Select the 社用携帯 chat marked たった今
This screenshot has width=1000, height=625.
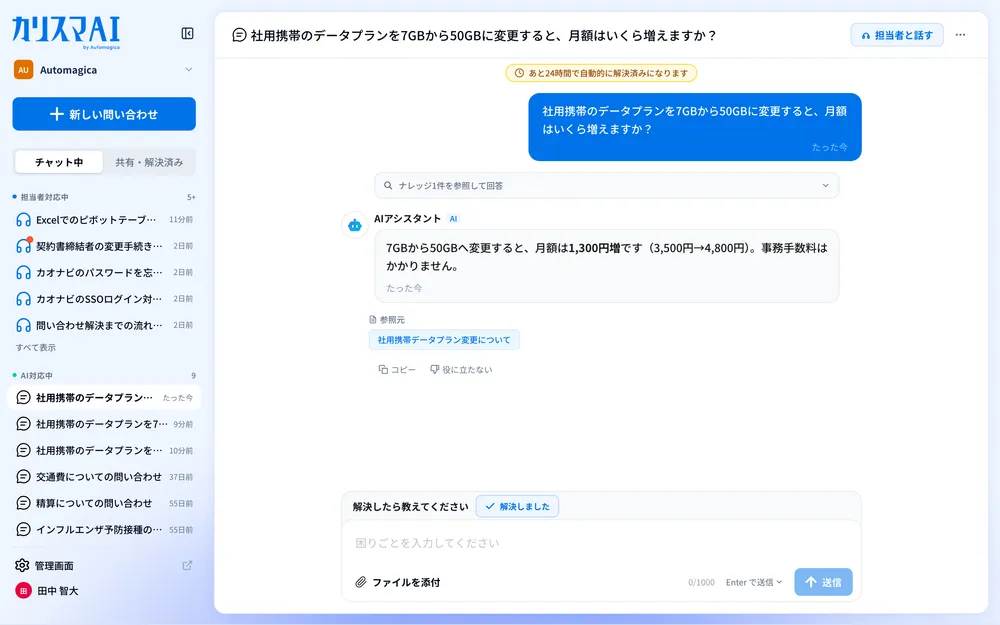104,397
